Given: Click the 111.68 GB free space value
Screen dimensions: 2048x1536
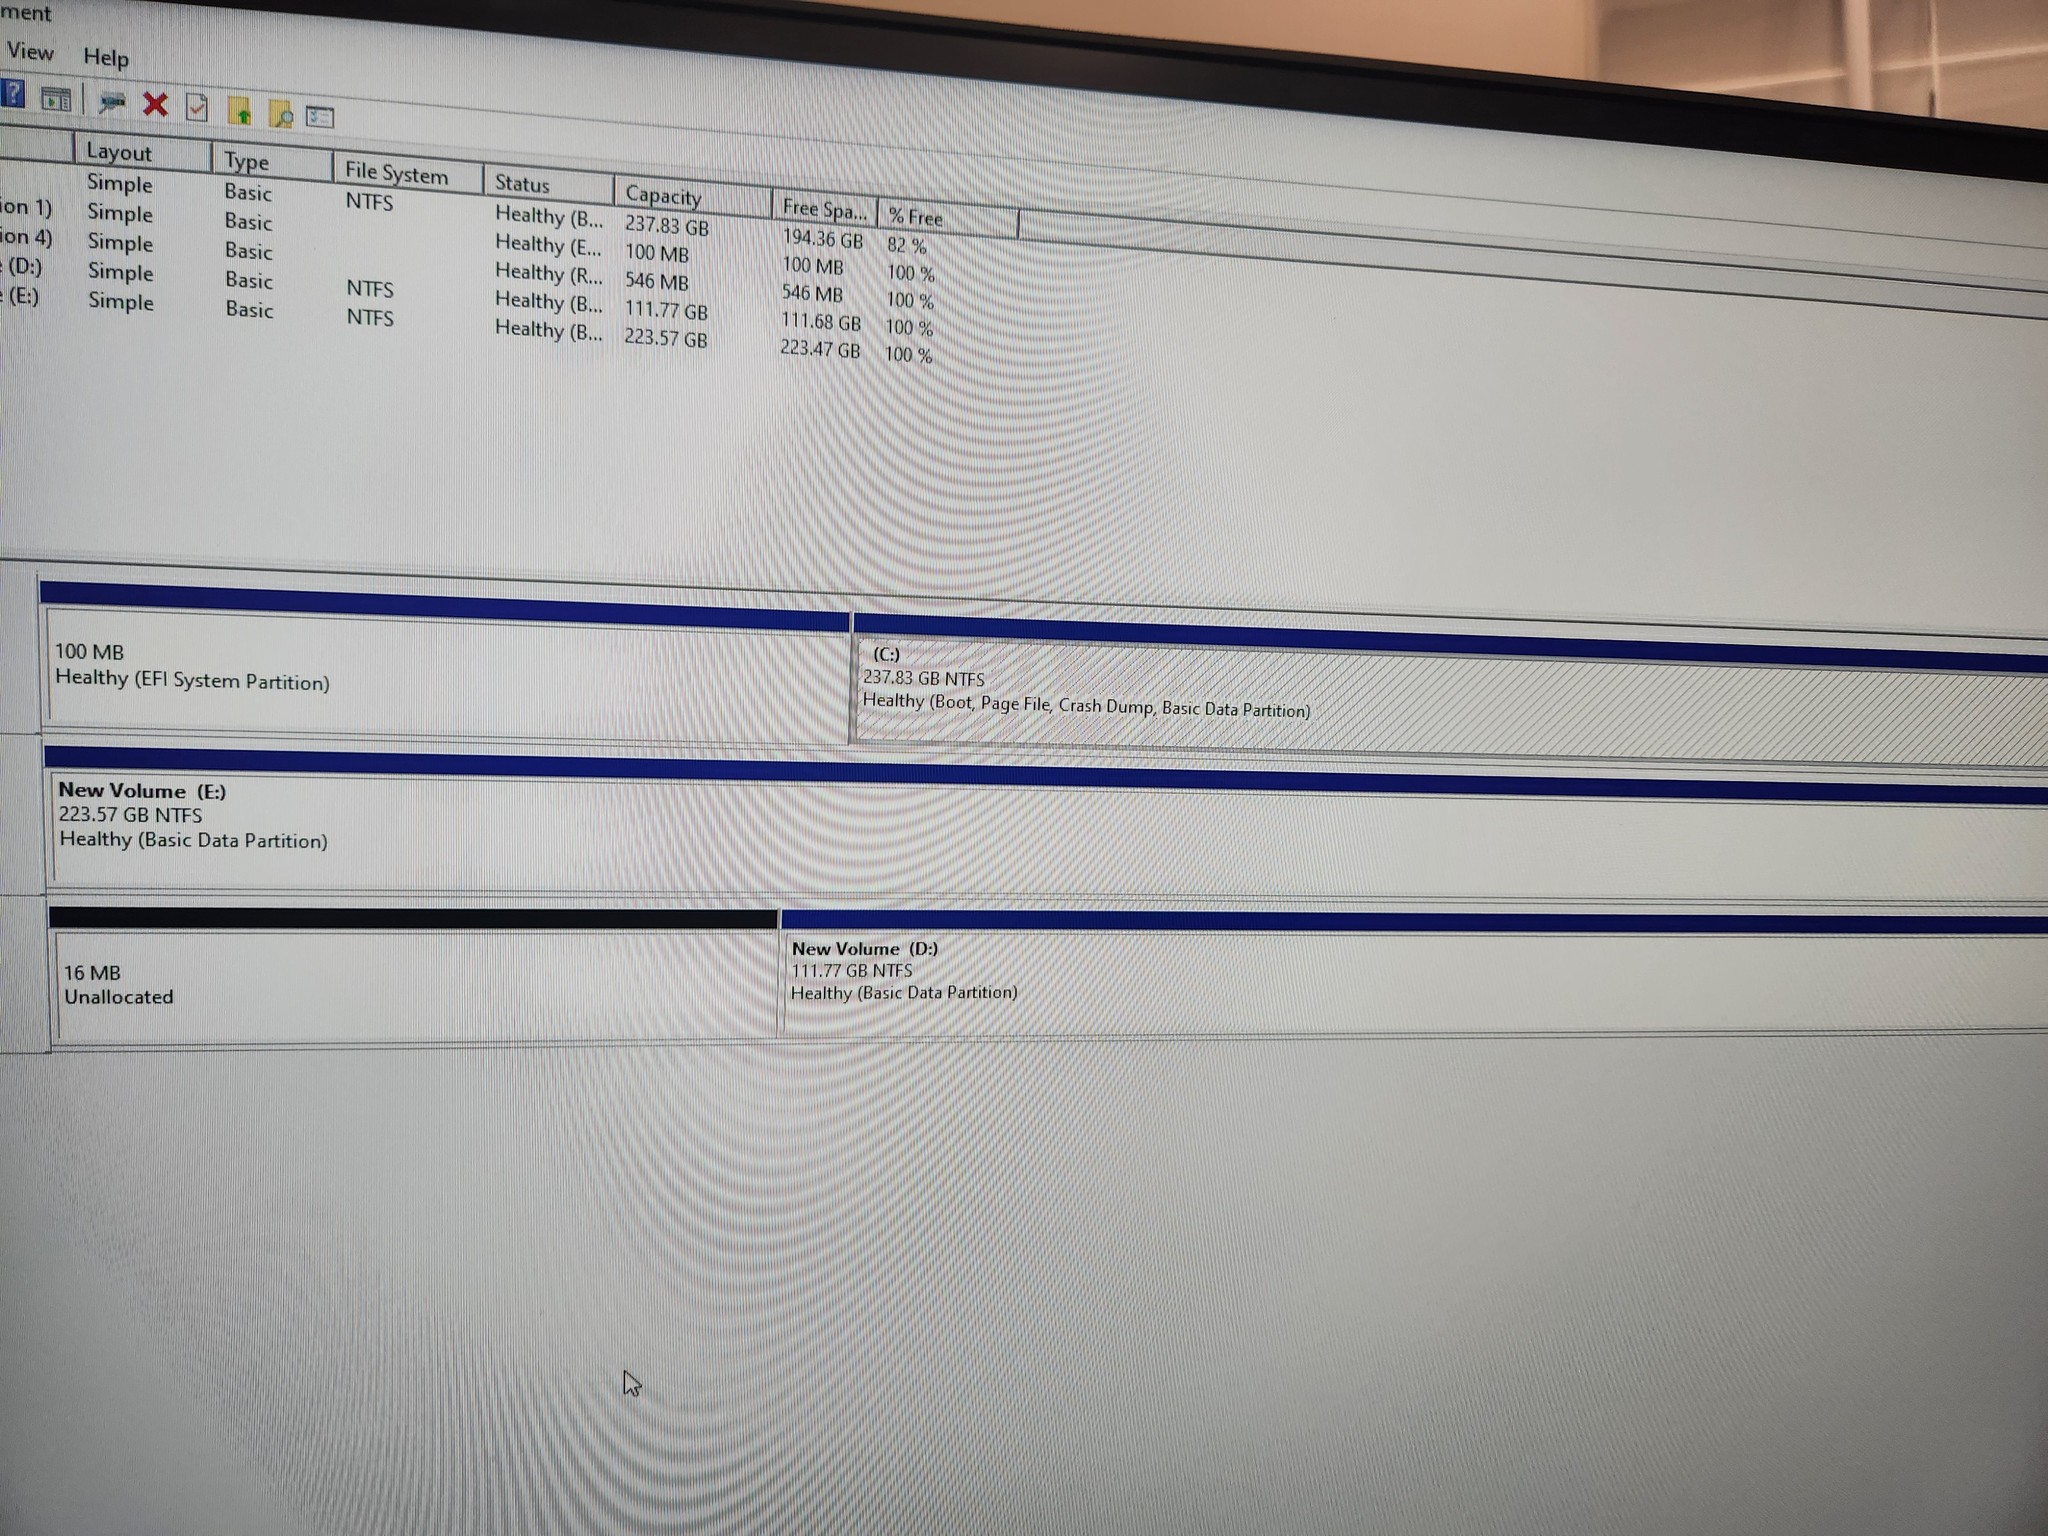Looking at the screenshot, I should [x=821, y=322].
